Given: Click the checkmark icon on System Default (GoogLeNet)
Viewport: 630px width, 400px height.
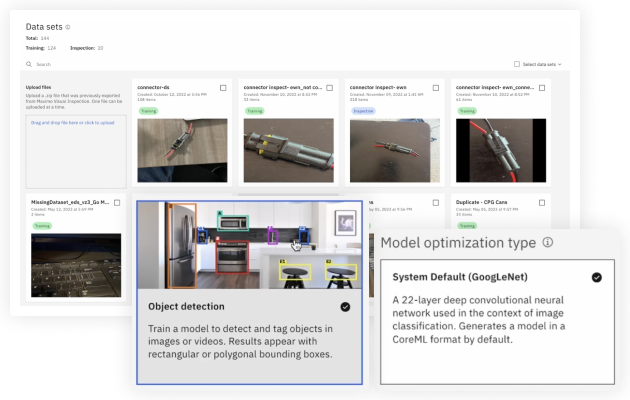Looking at the screenshot, I should tap(597, 278).
